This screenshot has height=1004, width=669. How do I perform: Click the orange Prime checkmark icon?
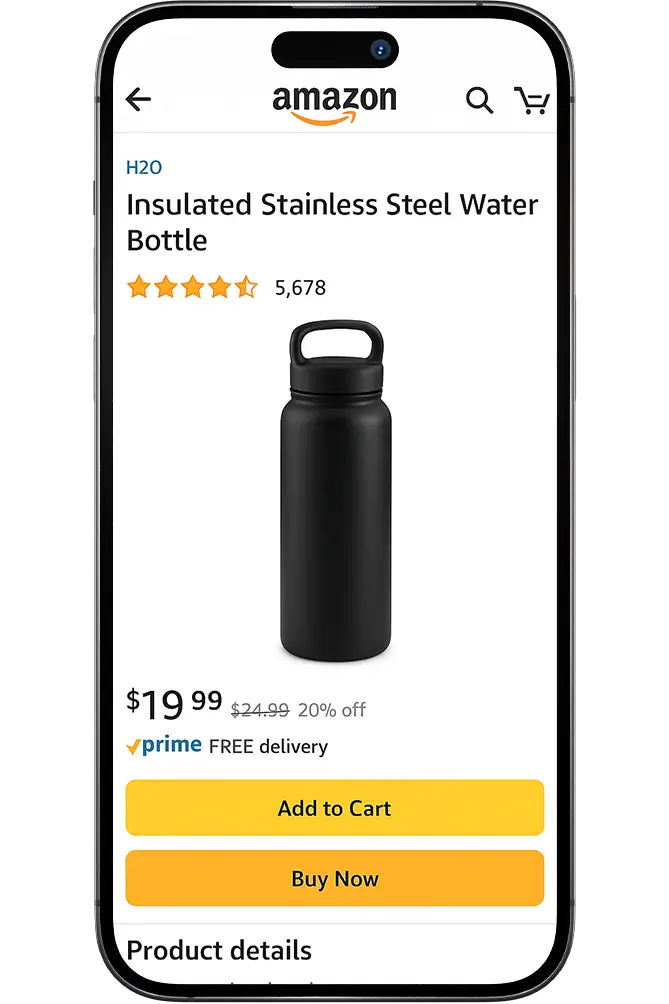pyautogui.click(x=133, y=747)
